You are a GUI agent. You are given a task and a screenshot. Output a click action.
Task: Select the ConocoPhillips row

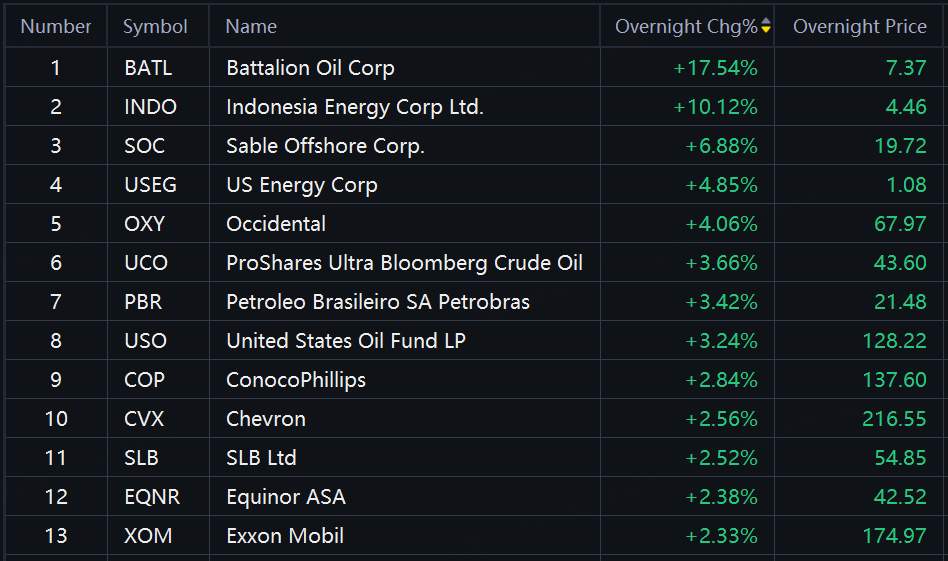tap(296, 380)
